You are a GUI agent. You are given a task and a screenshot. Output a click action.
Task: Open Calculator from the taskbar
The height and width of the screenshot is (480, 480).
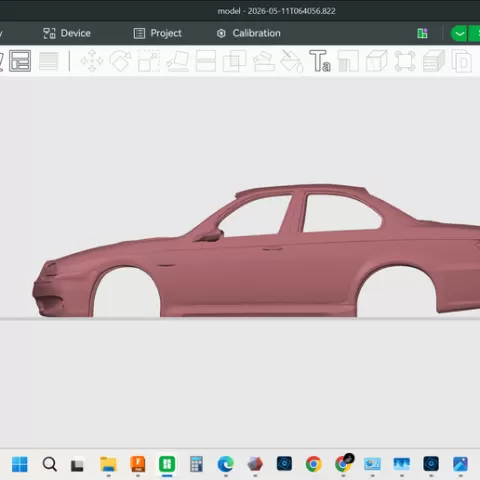[196, 464]
